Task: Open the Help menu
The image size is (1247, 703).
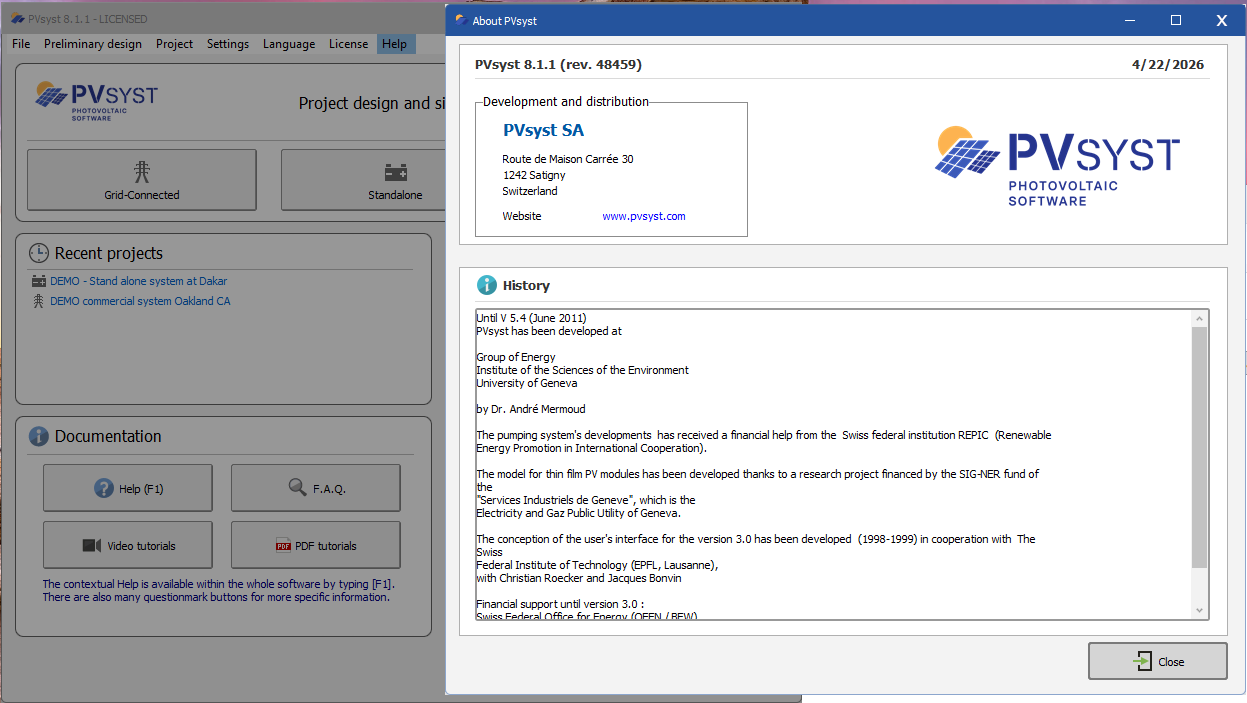Action: [x=395, y=44]
